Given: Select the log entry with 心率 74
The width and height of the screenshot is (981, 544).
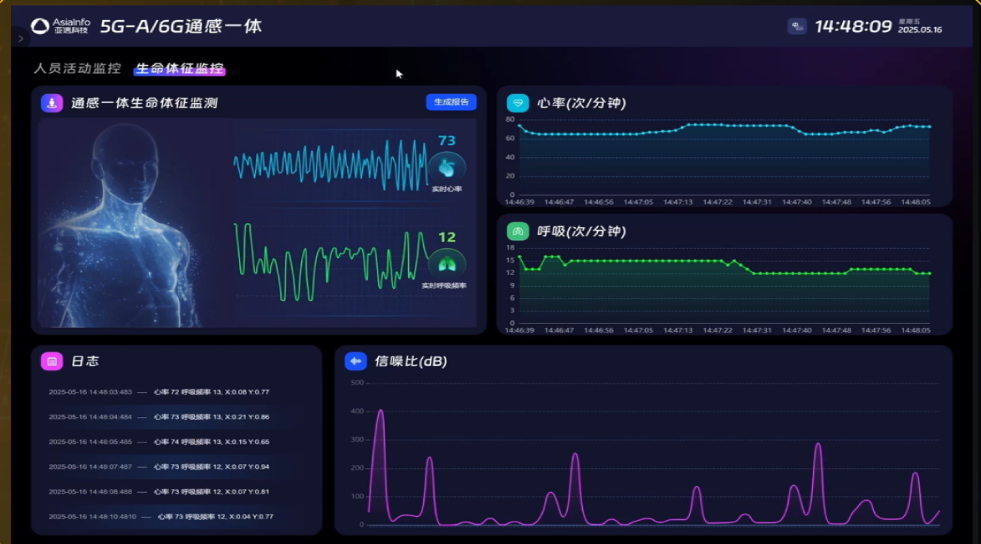Looking at the screenshot, I should click(x=160, y=441).
